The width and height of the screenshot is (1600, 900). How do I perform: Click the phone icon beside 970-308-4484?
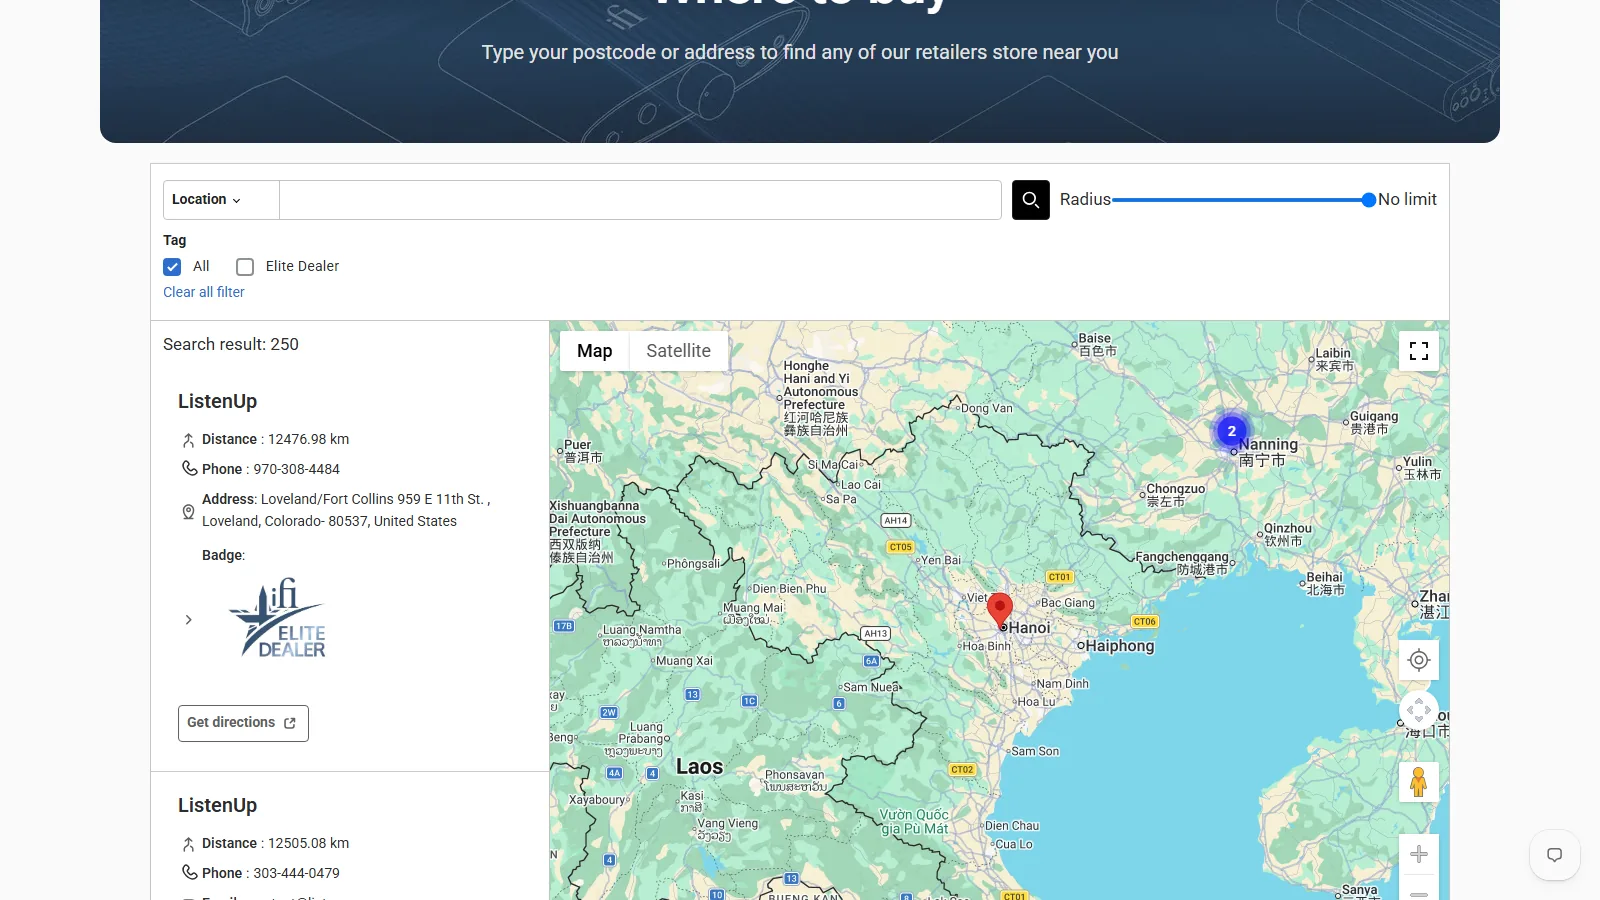point(189,468)
